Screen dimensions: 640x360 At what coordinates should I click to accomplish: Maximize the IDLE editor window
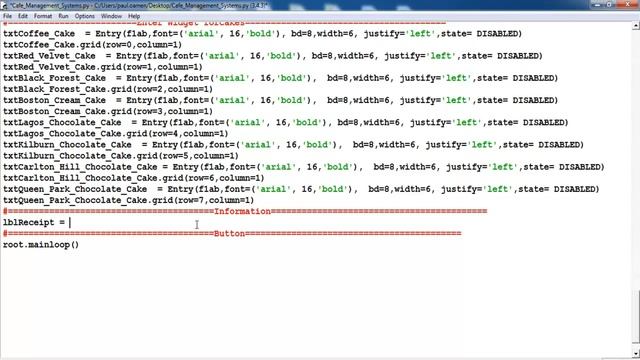tap(609, 4)
